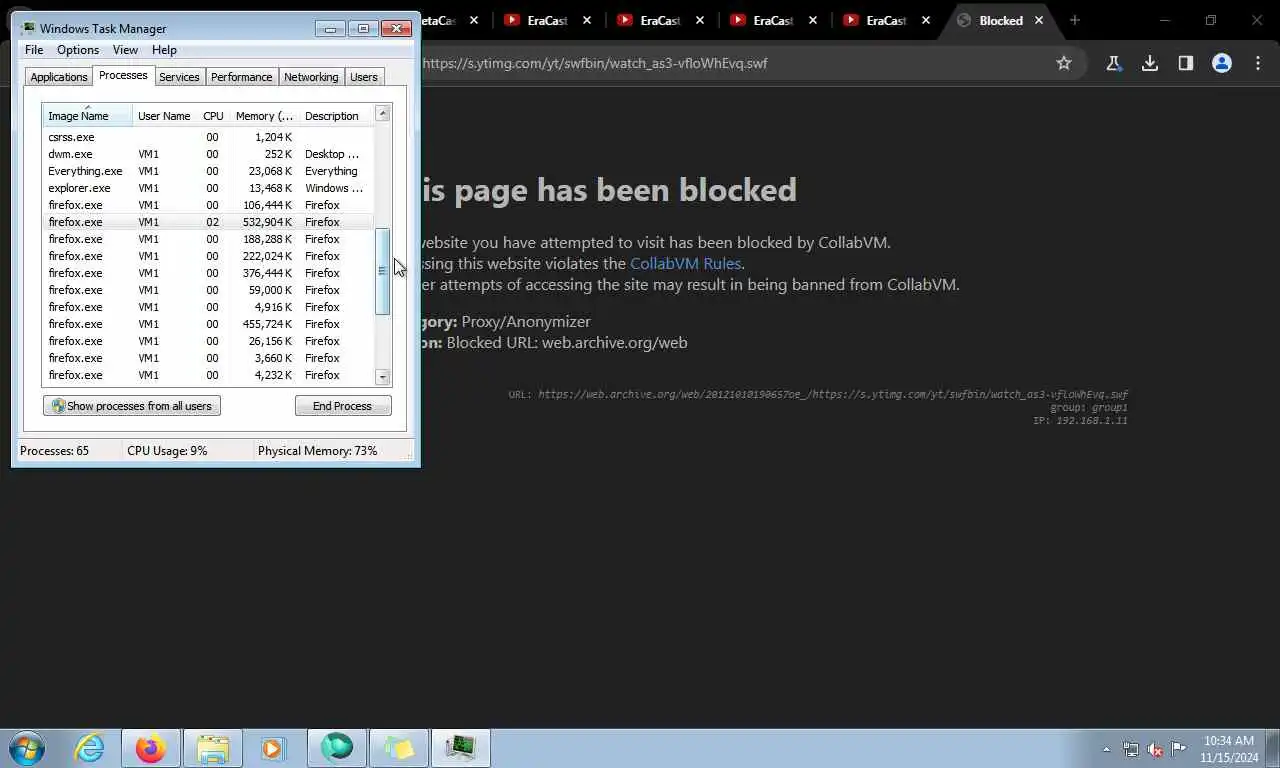Select firefox.exe row using 4,232 K
Image resolution: width=1280 pixels, height=768 pixels.
tap(208, 375)
